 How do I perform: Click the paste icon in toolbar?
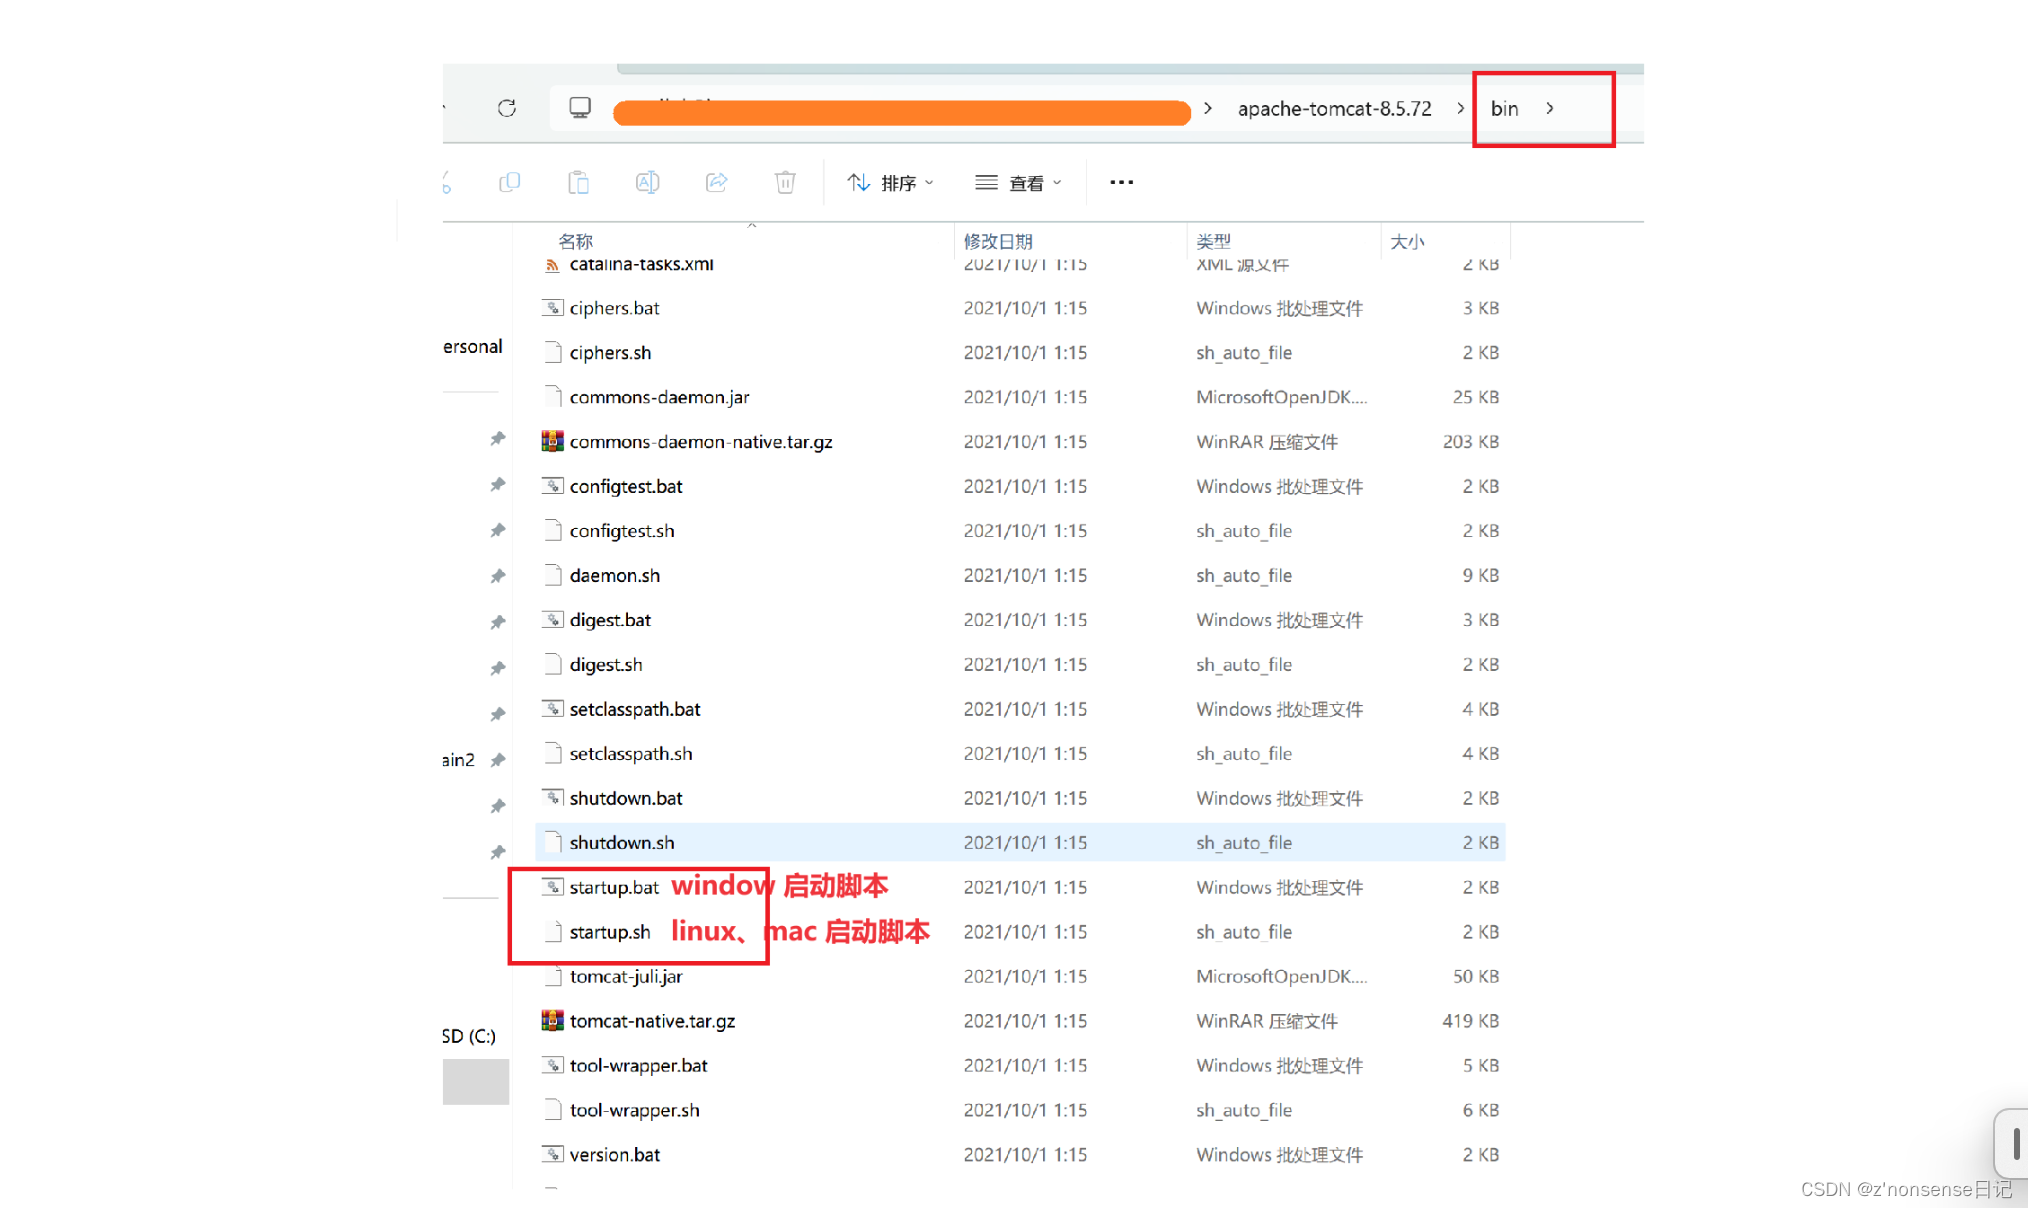pyautogui.click(x=578, y=182)
